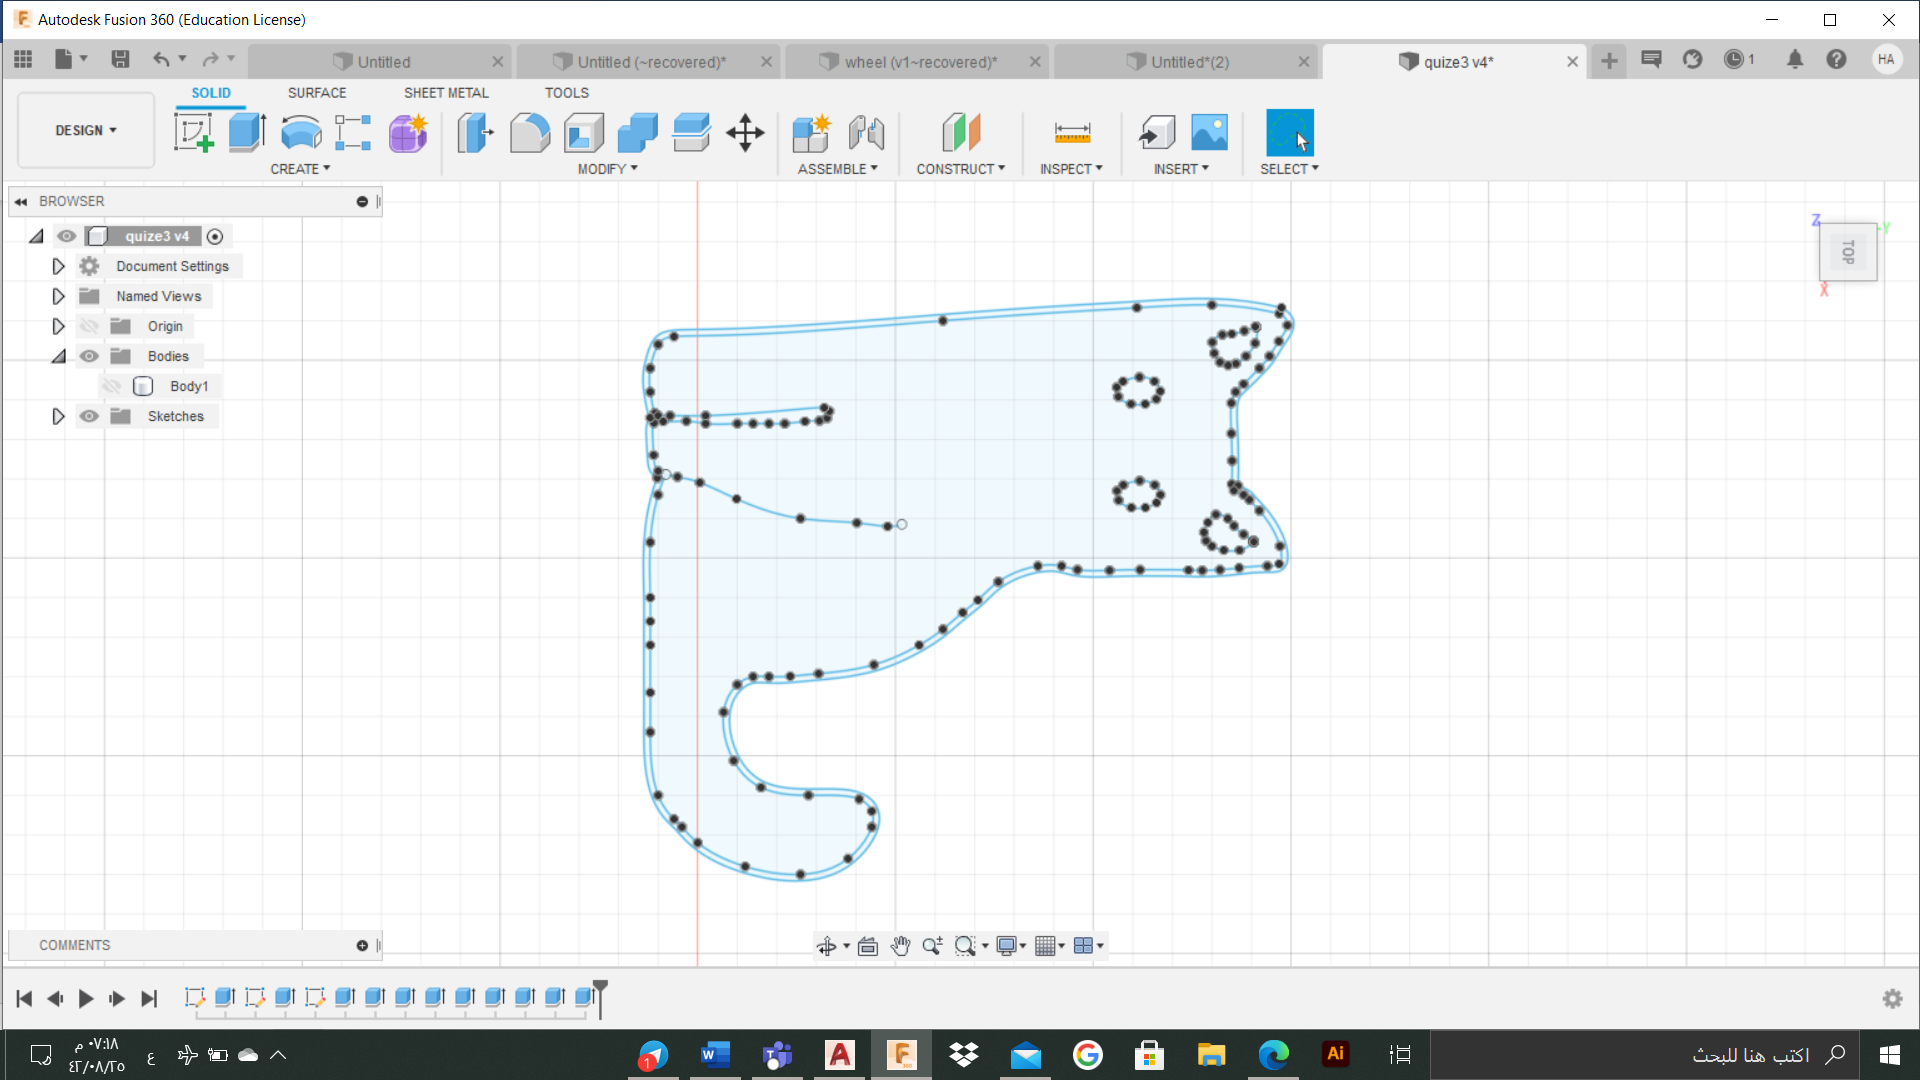Select the Shell tool
Screen dimensions: 1920x1080
(584, 132)
